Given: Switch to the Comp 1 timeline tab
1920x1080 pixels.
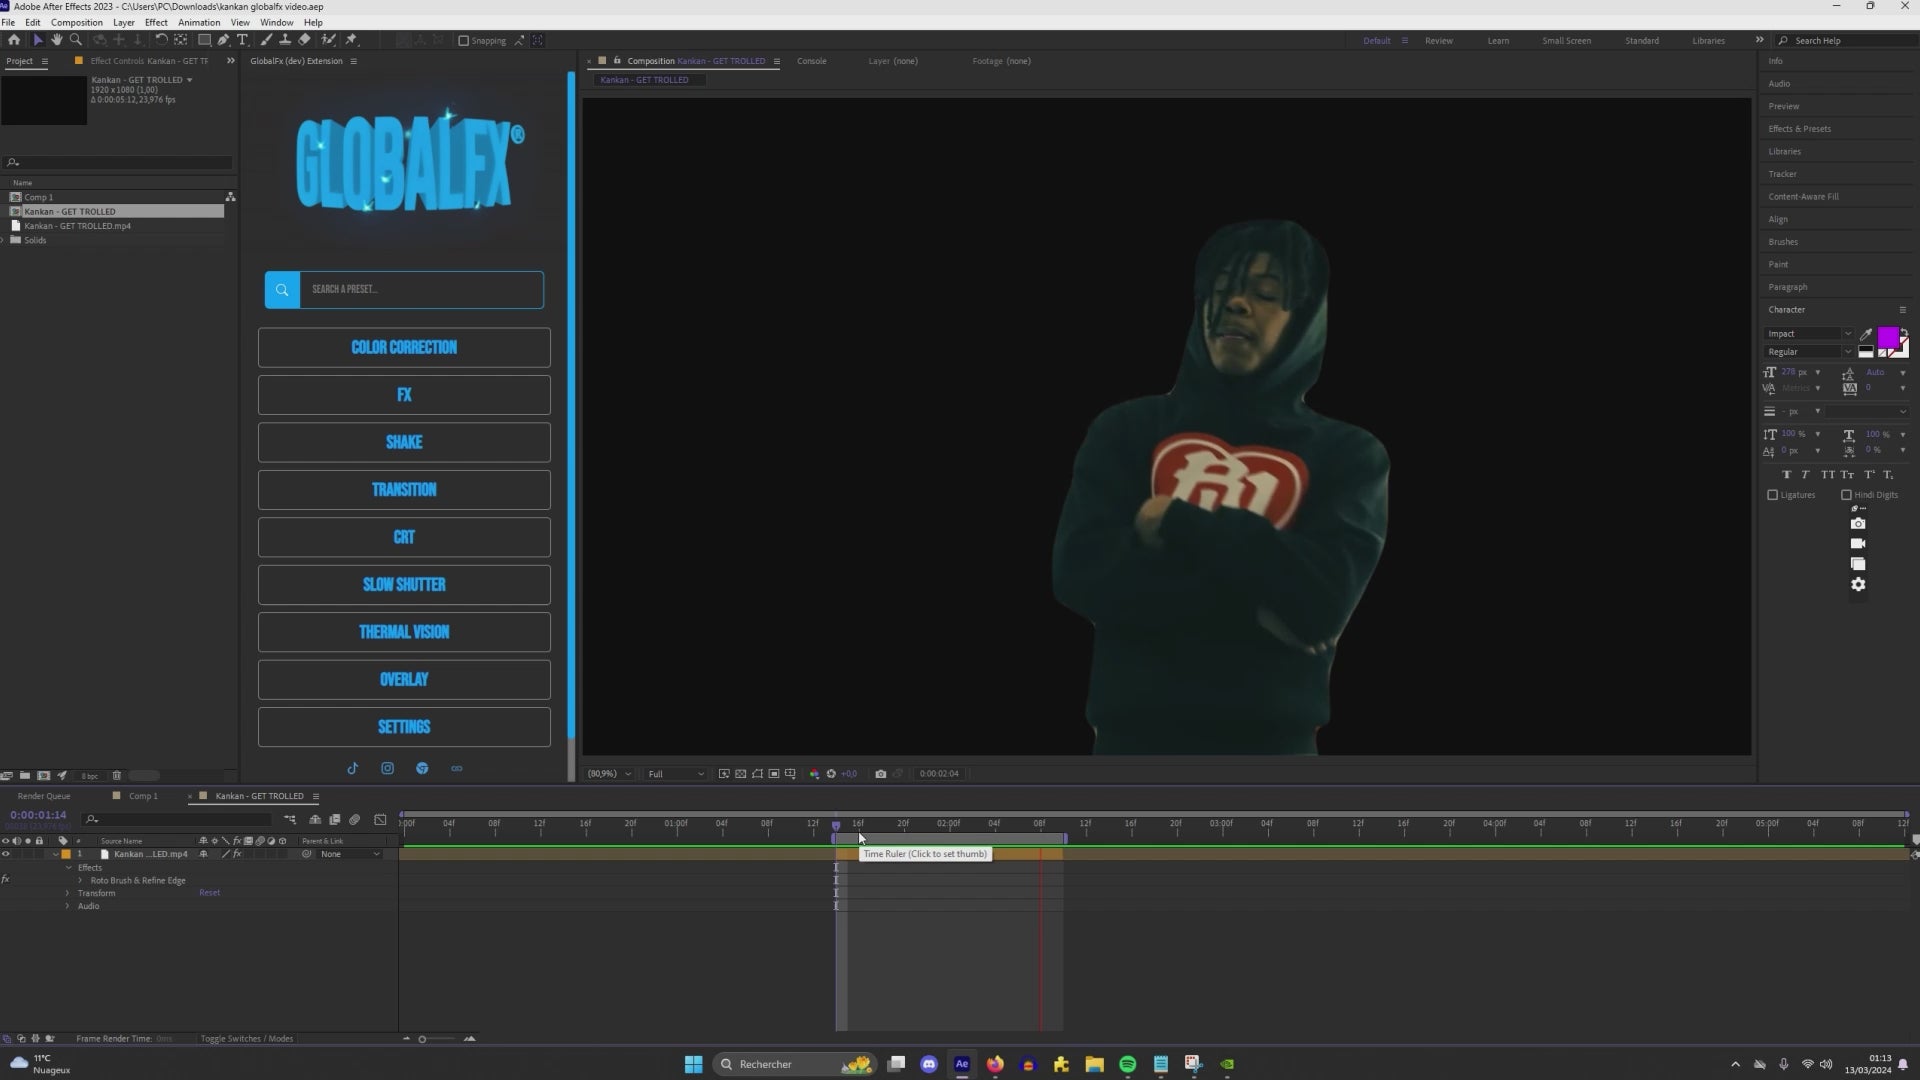Looking at the screenshot, I should pyautogui.click(x=143, y=797).
